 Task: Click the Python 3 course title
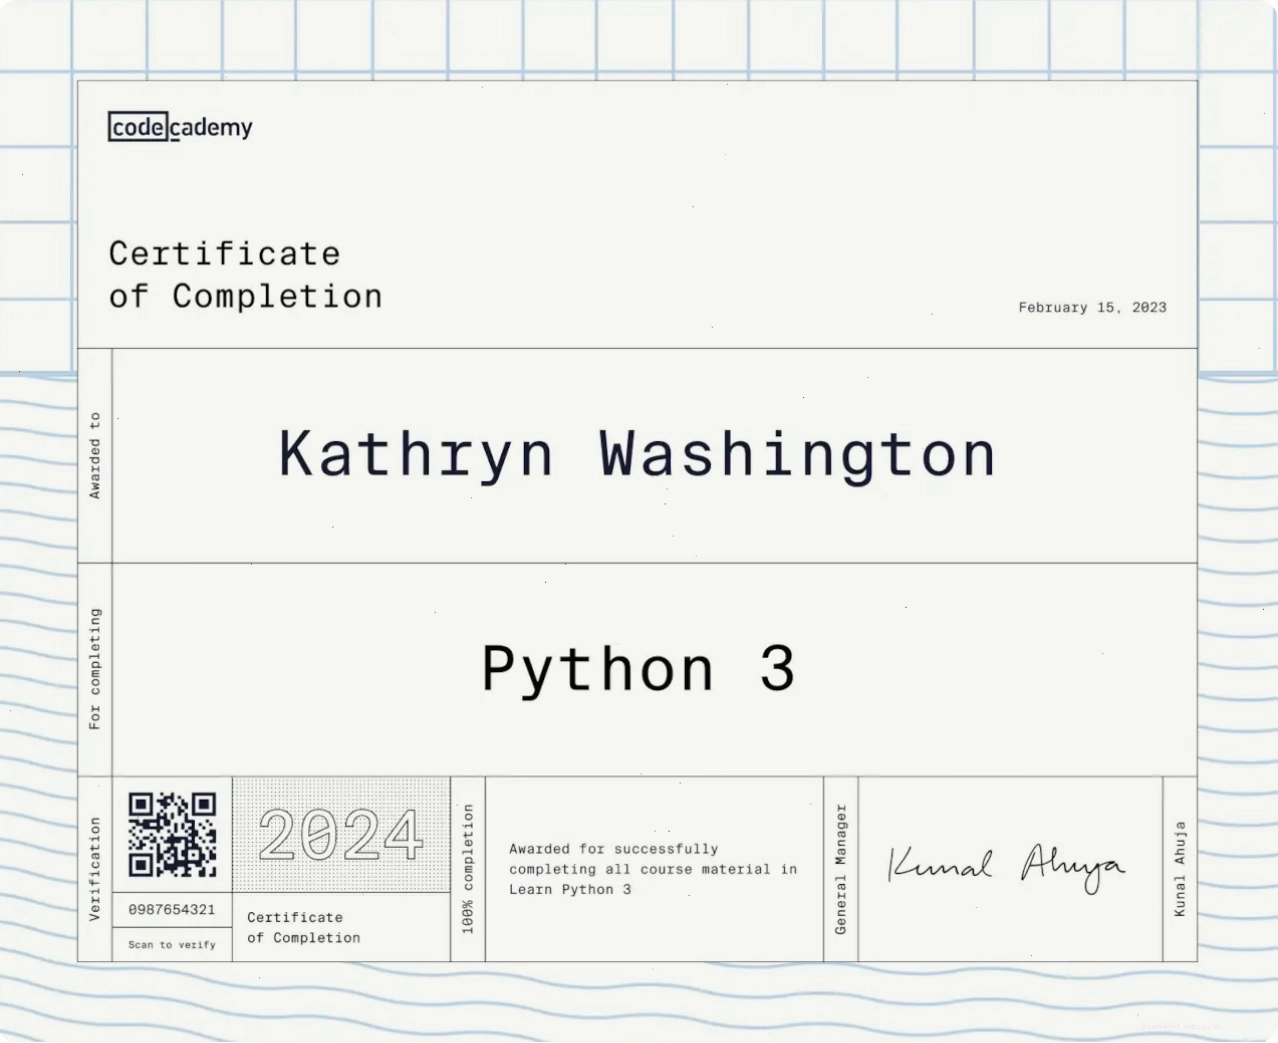pos(638,668)
